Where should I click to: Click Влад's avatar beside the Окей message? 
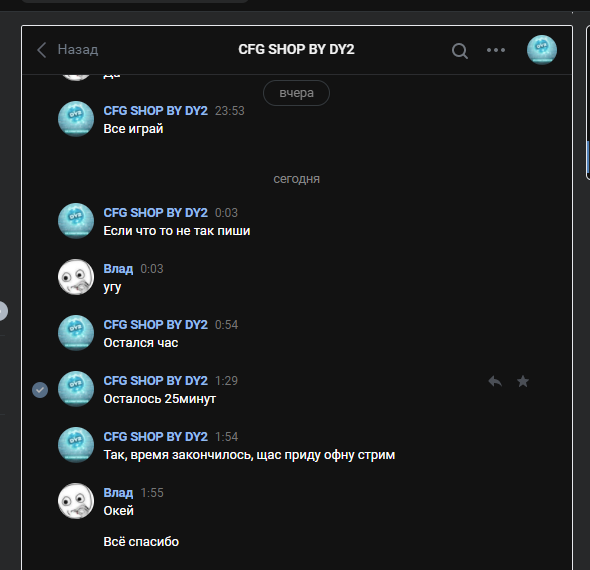76,501
